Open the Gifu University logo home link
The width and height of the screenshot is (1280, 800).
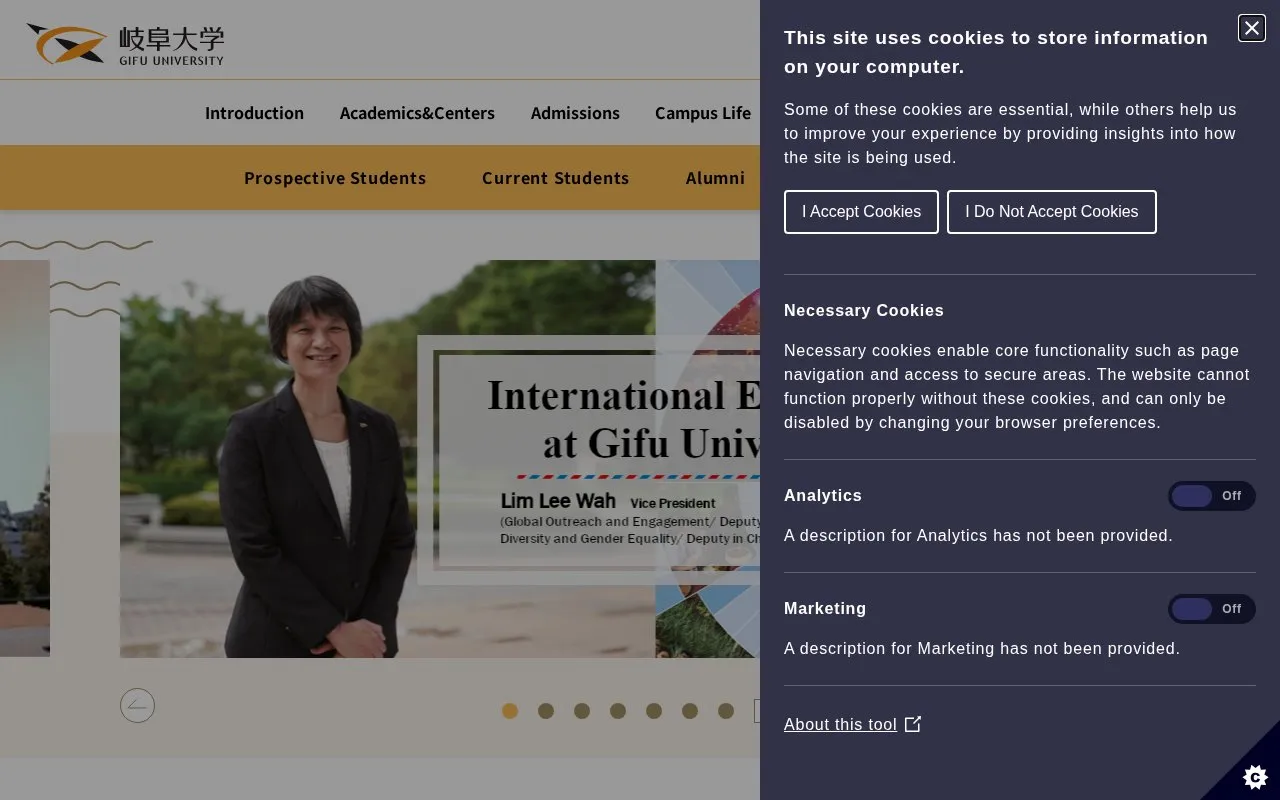point(125,45)
